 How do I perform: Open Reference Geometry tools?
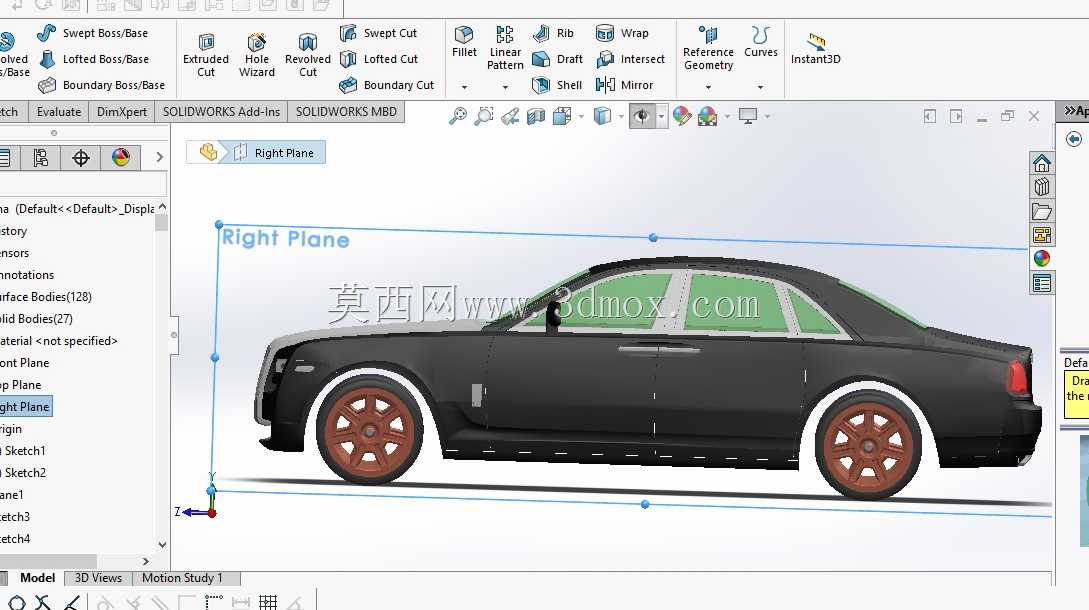708,48
